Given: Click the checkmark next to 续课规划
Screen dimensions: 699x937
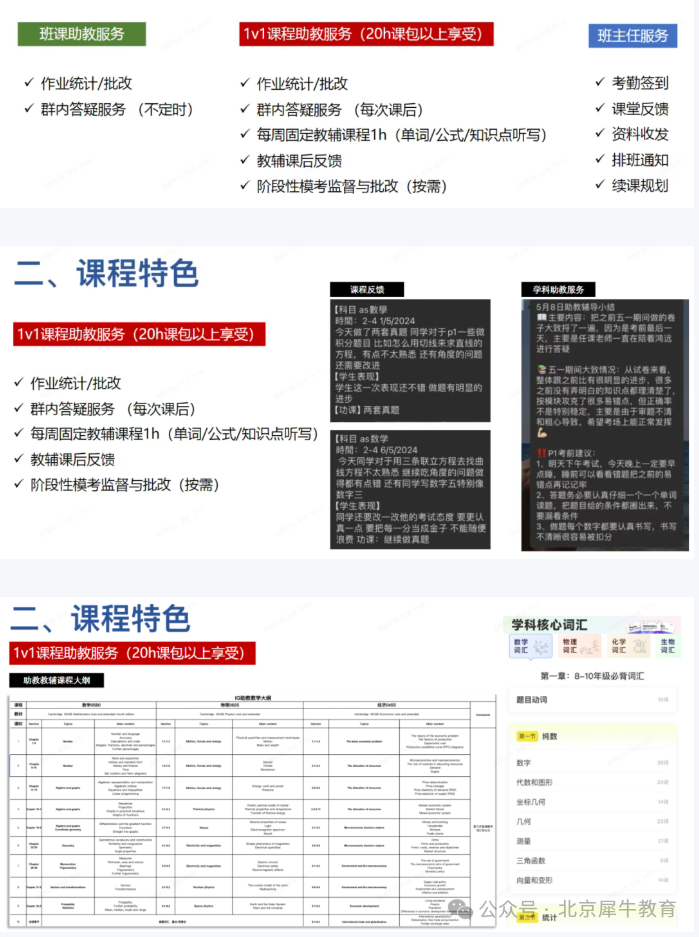Looking at the screenshot, I should point(600,185).
